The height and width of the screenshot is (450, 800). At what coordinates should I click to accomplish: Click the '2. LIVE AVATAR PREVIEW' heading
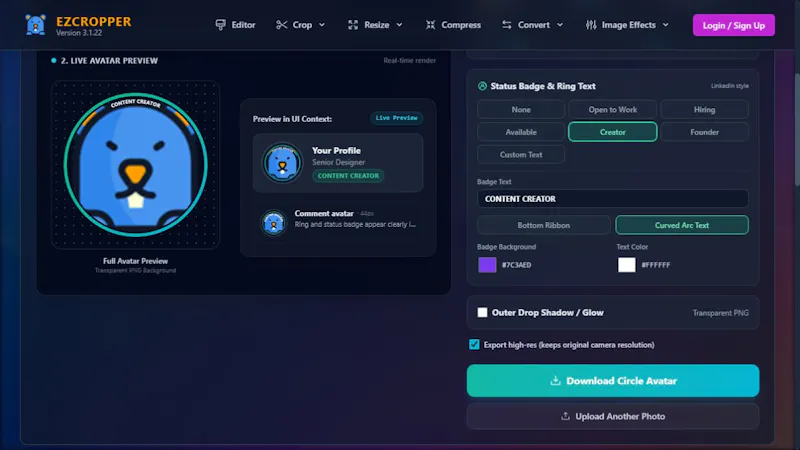(x=109, y=61)
